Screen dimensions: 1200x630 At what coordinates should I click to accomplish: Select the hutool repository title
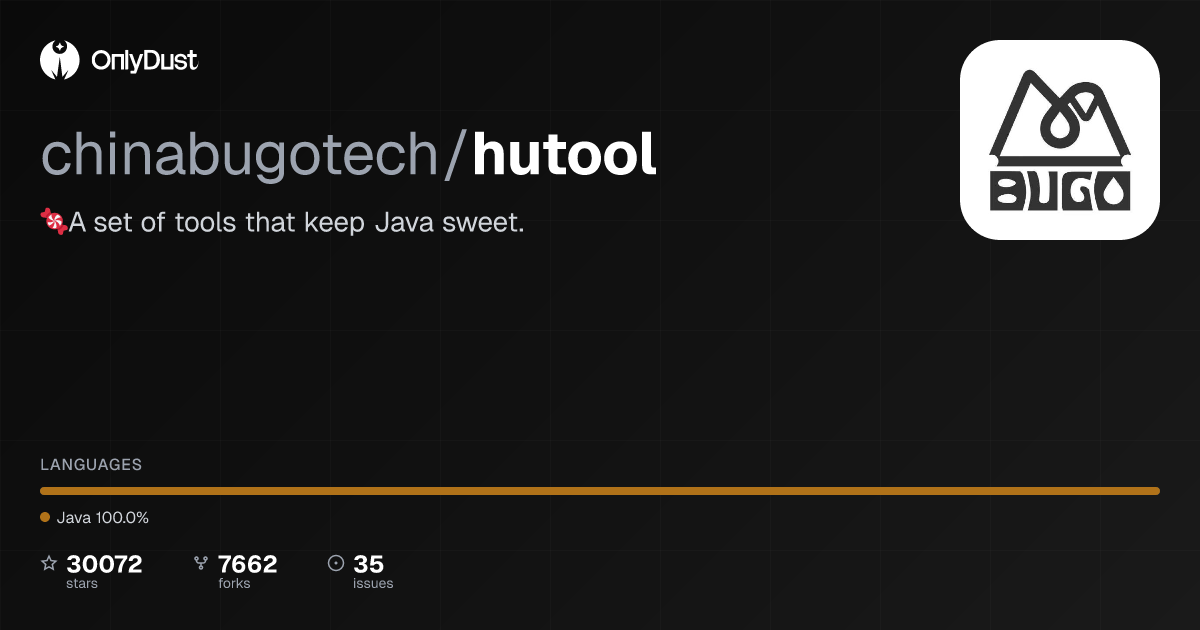[564, 154]
